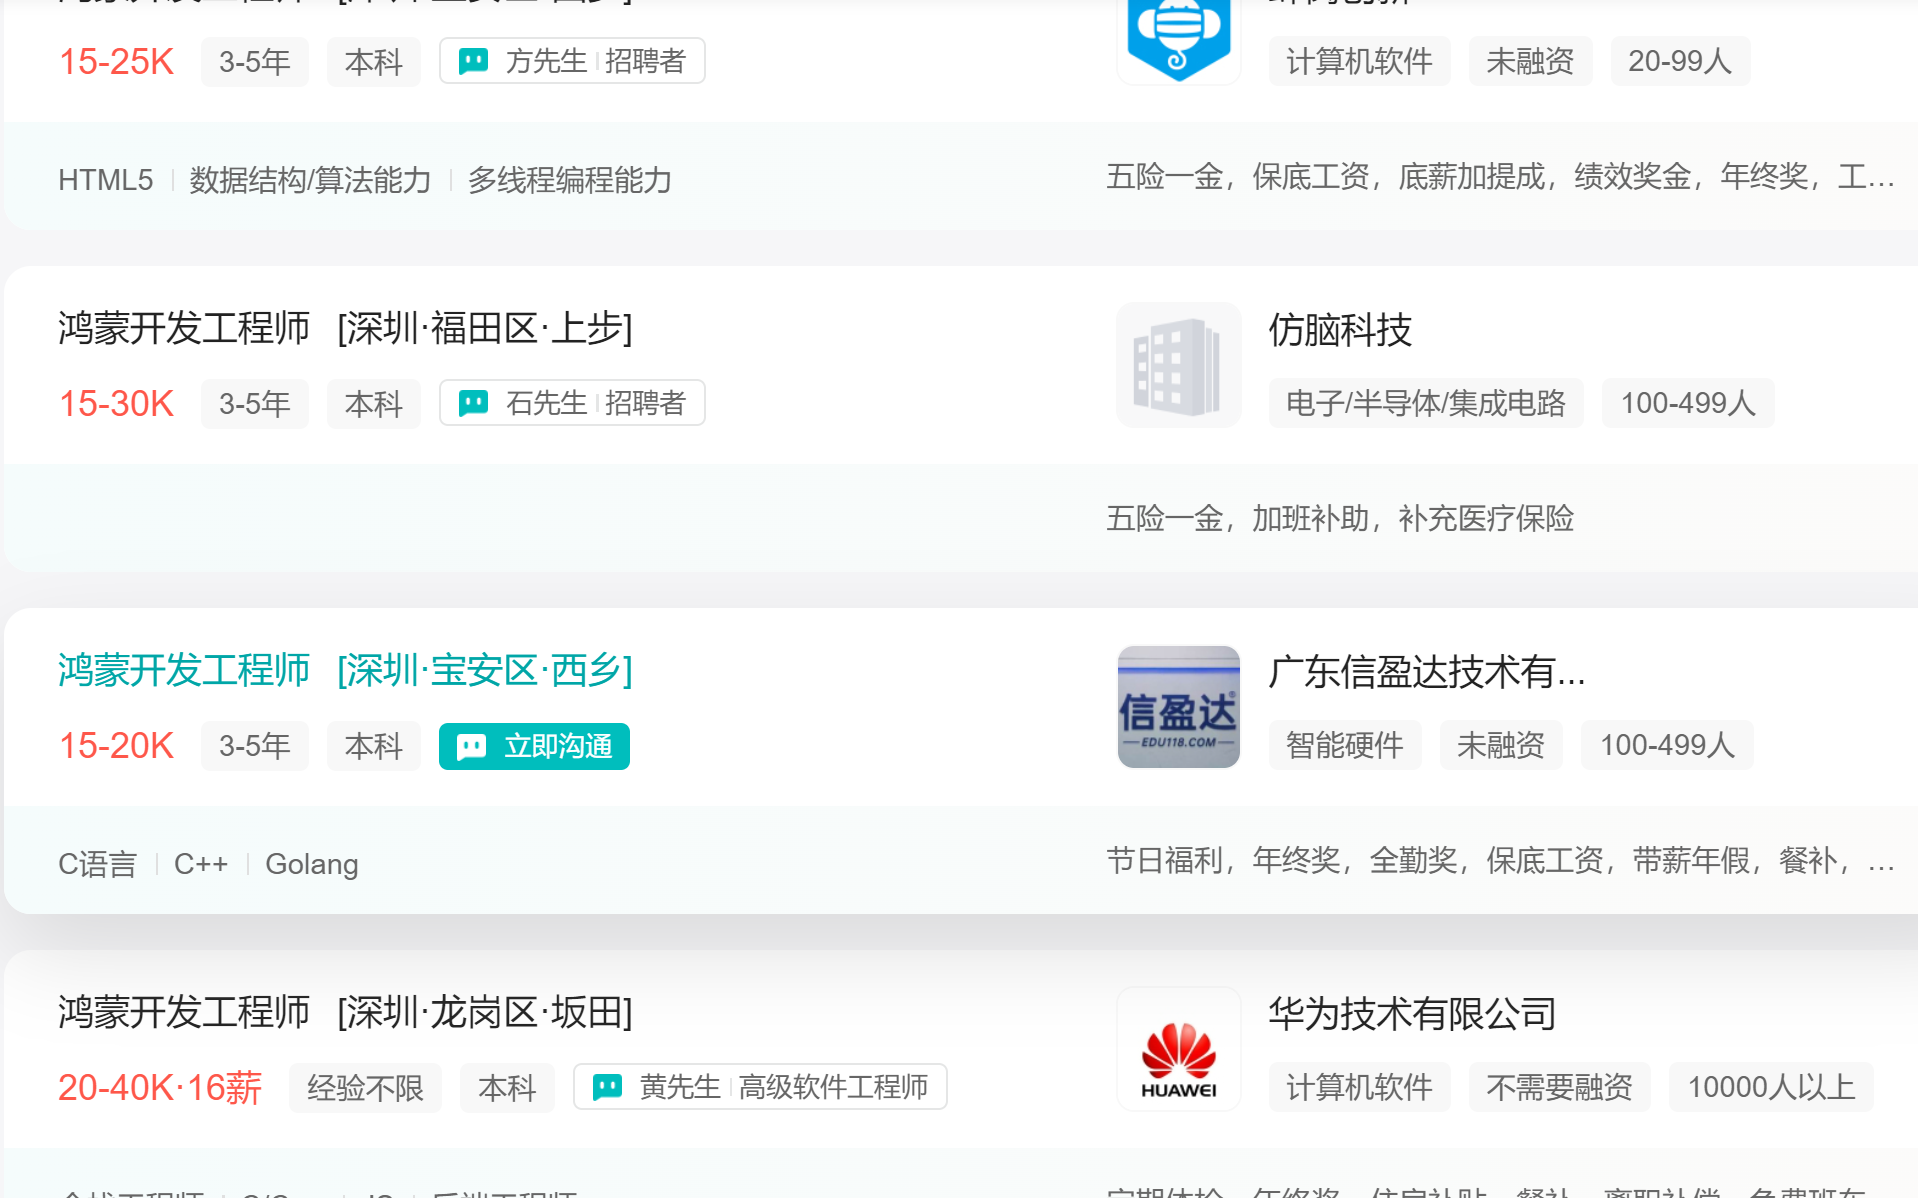Click the 3-5年 tag in the 15-30K row

tap(254, 404)
